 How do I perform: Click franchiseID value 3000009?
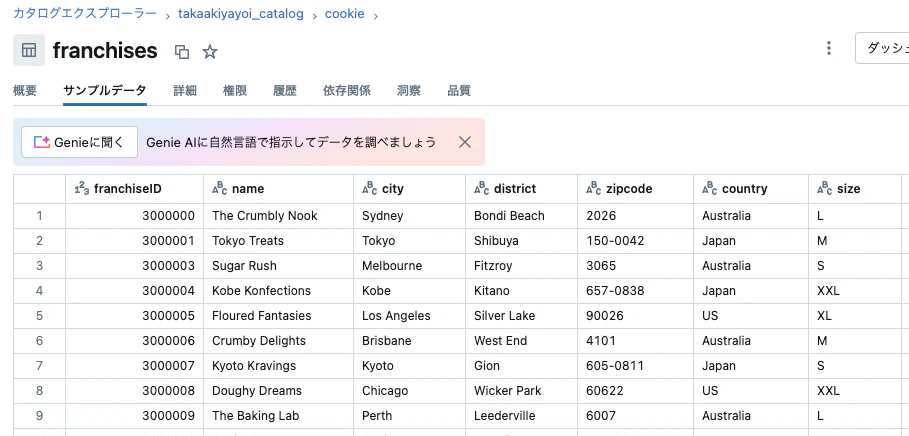pos(134,415)
